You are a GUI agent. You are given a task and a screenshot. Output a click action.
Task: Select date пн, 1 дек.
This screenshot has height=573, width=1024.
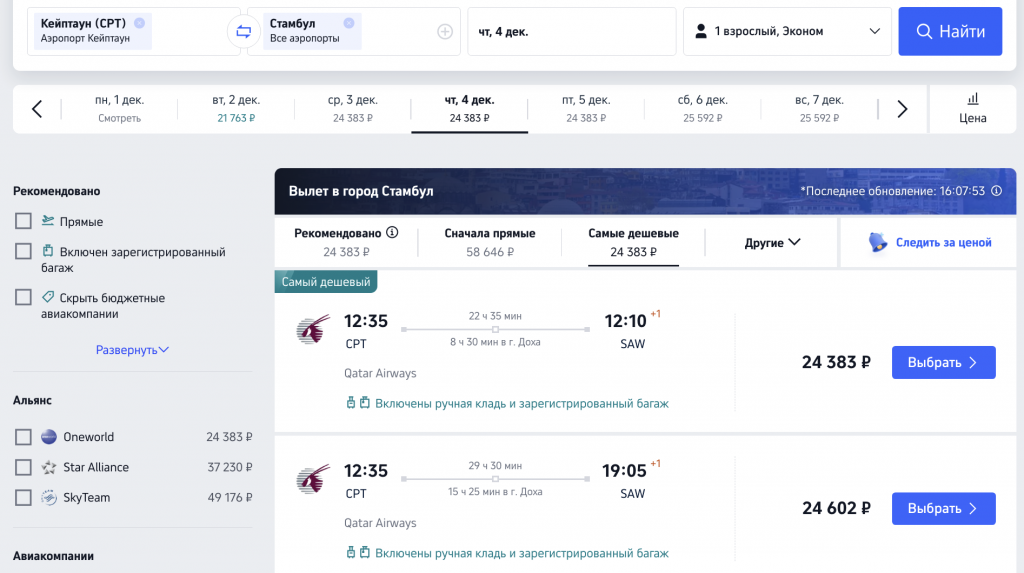(x=120, y=108)
